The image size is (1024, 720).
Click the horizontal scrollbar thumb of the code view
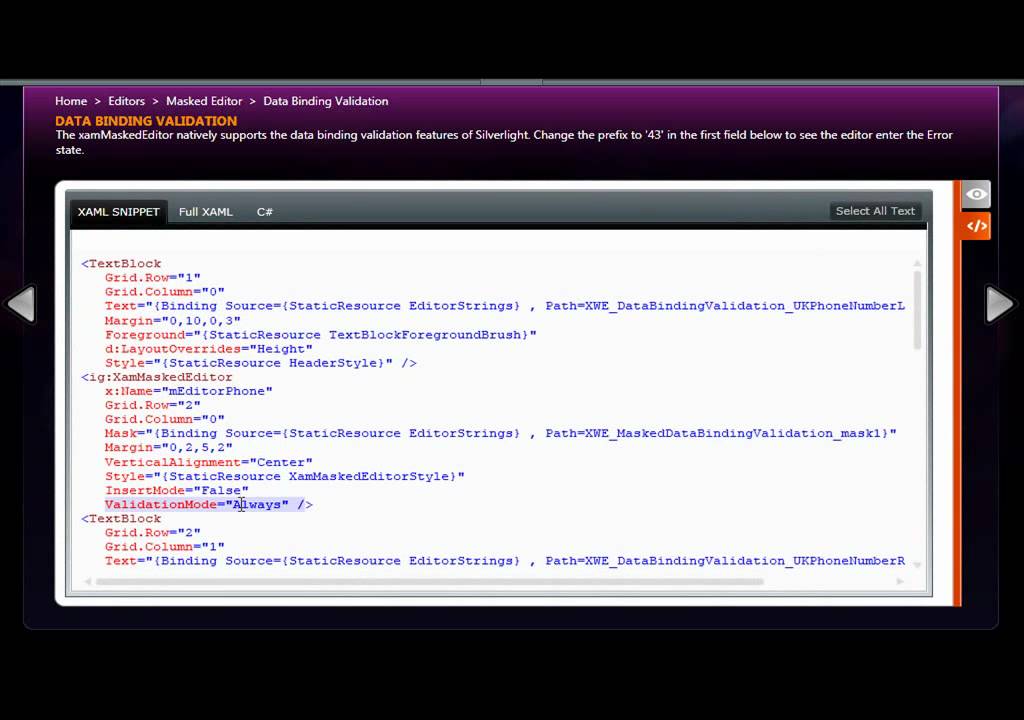point(429,581)
